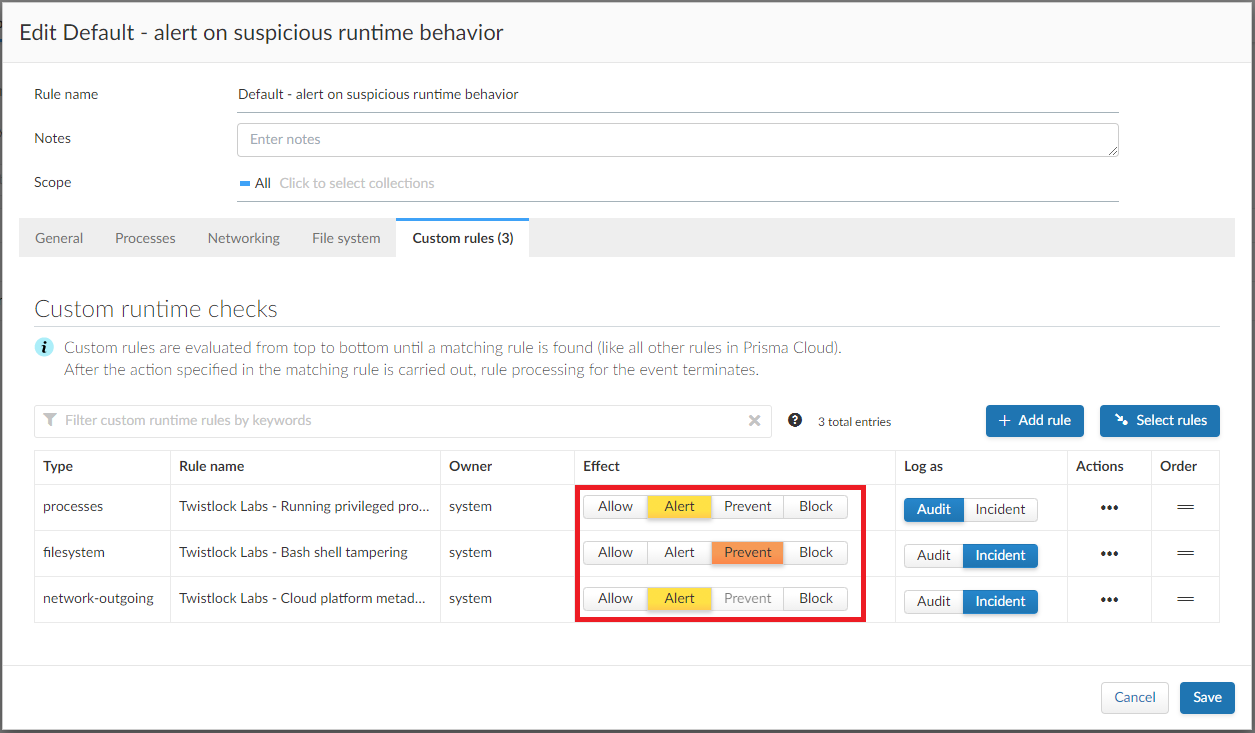This screenshot has height=733, width=1255.
Task: Log filesystem rule as Audit
Action: [x=934, y=556]
